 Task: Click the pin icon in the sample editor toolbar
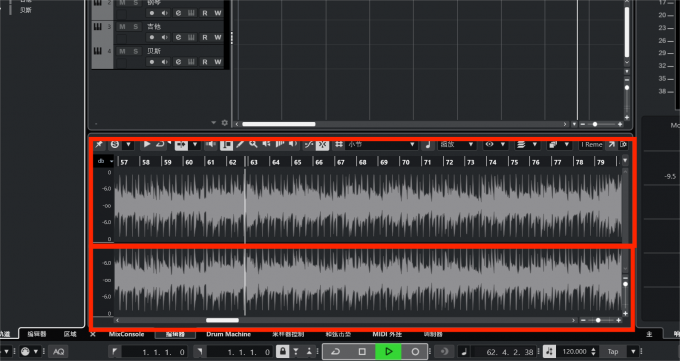pos(99,144)
